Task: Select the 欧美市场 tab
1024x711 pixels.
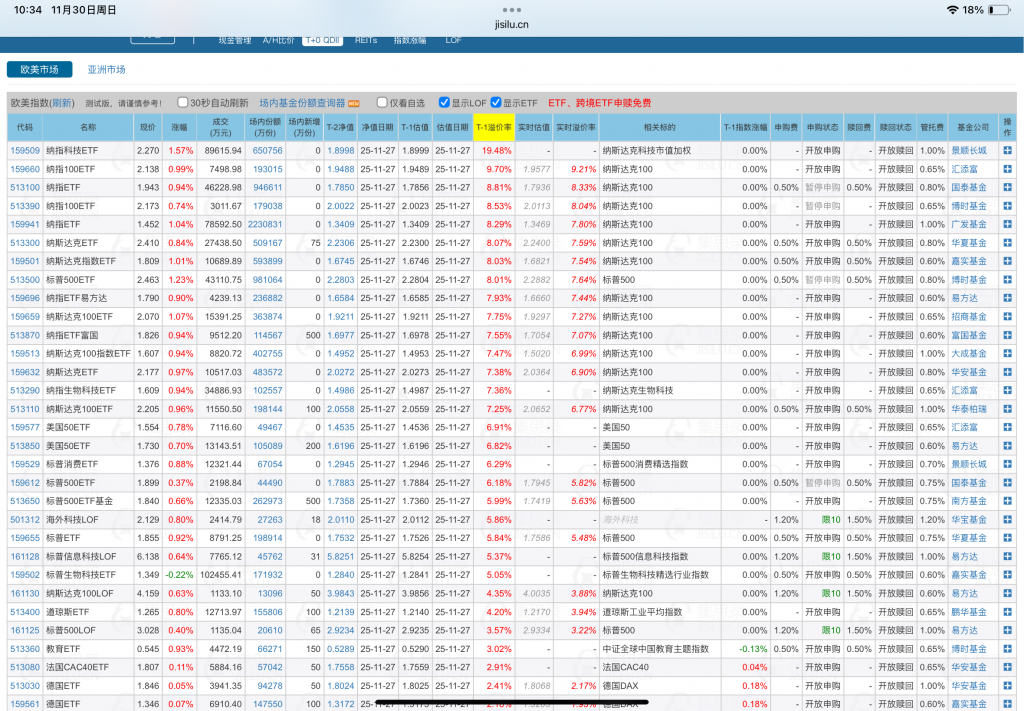Action: coord(40,69)
